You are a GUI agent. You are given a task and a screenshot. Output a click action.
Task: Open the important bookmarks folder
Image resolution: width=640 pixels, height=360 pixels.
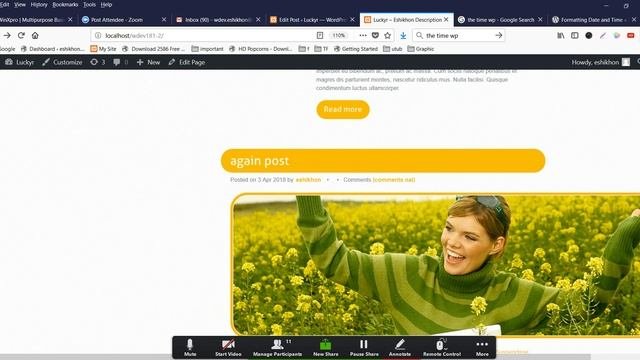pos(207,49)
